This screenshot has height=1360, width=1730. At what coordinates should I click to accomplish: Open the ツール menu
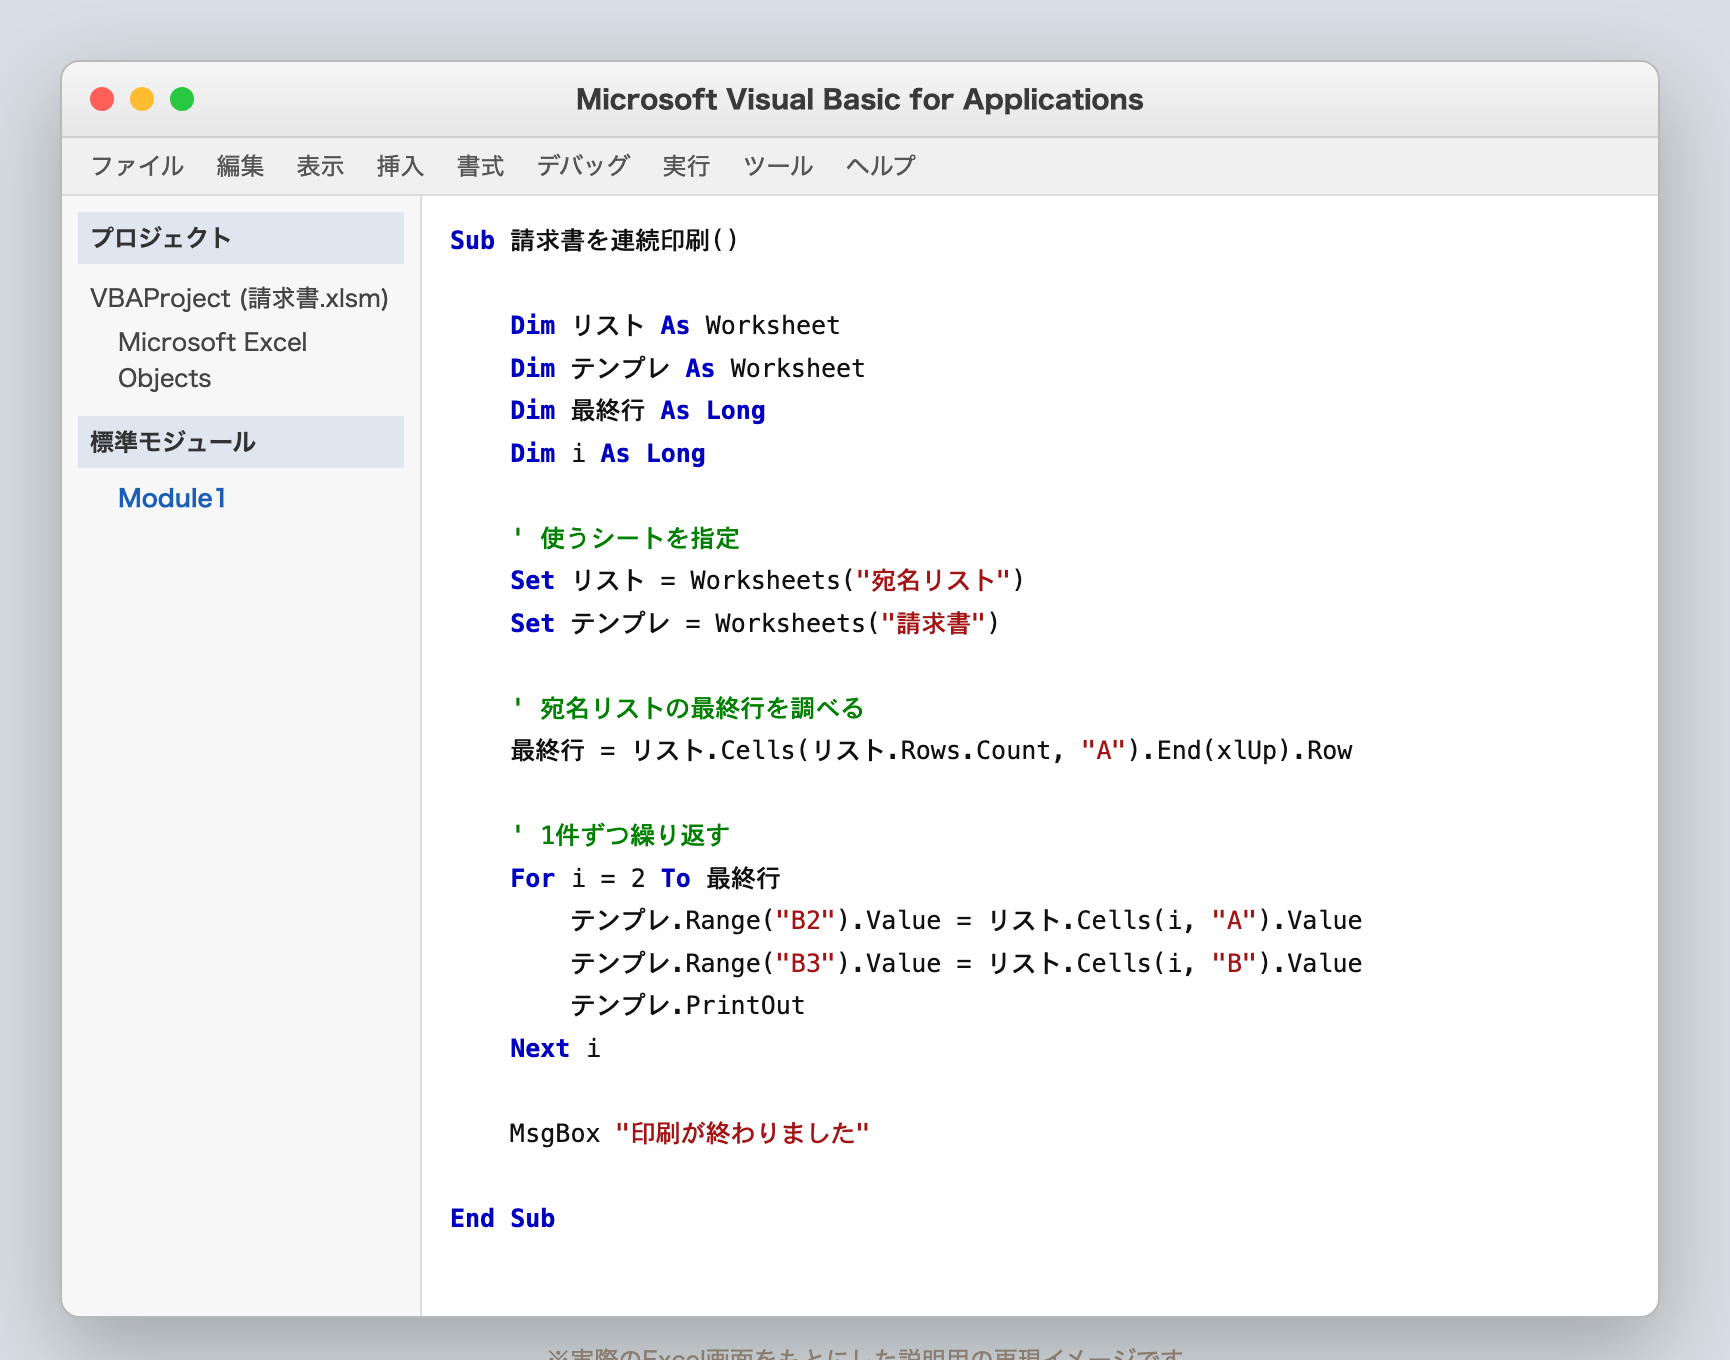(778, 166)
